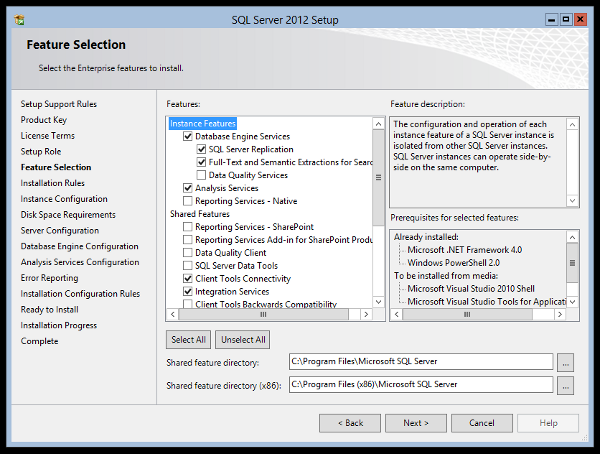Screen dimensions: 600x454
Task: Enable Reporting Services - Native checkbox
Action: [x=188, y=201]
